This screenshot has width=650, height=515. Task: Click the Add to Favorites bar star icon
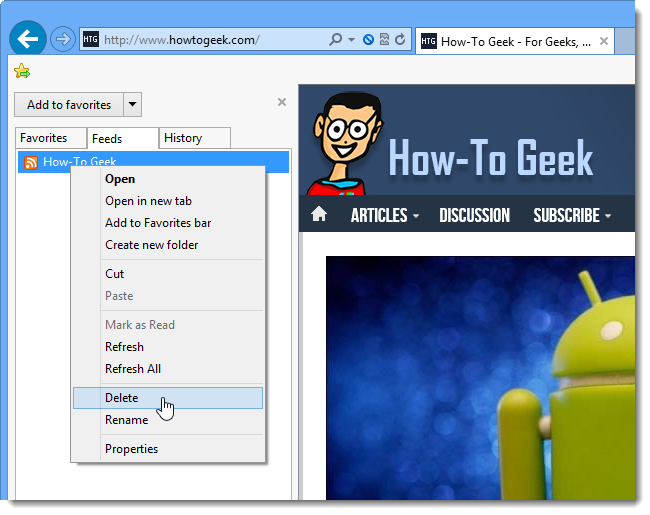(x=22, y=71)
